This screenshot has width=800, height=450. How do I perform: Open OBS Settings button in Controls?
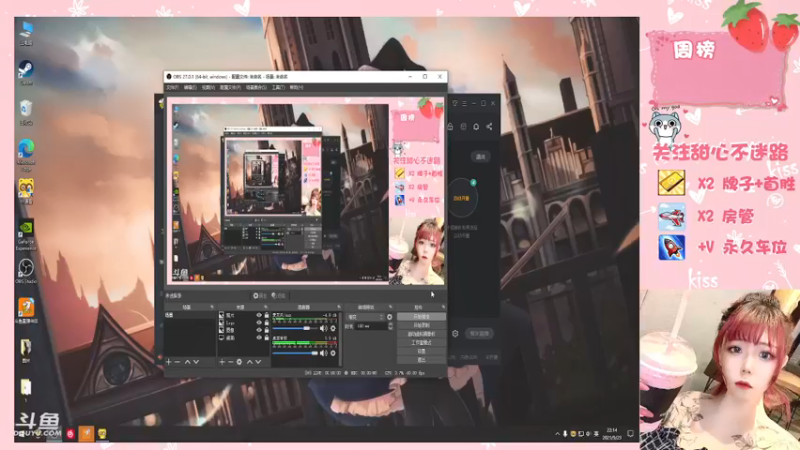[421, 352]
